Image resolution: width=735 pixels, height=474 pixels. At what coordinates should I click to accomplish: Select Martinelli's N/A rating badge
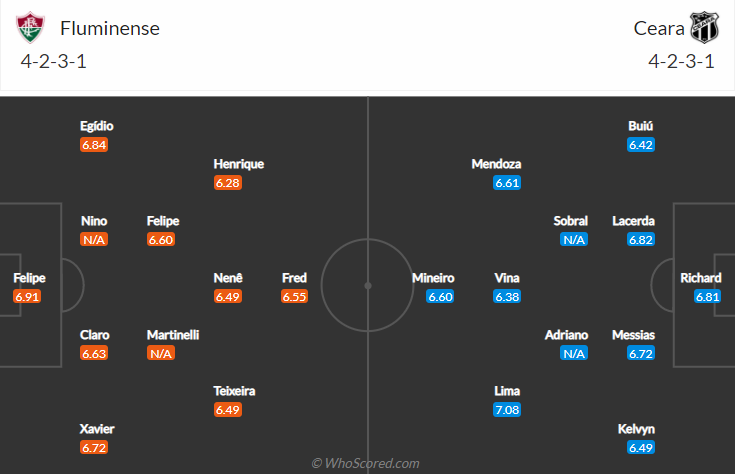[x=161, y=353]
